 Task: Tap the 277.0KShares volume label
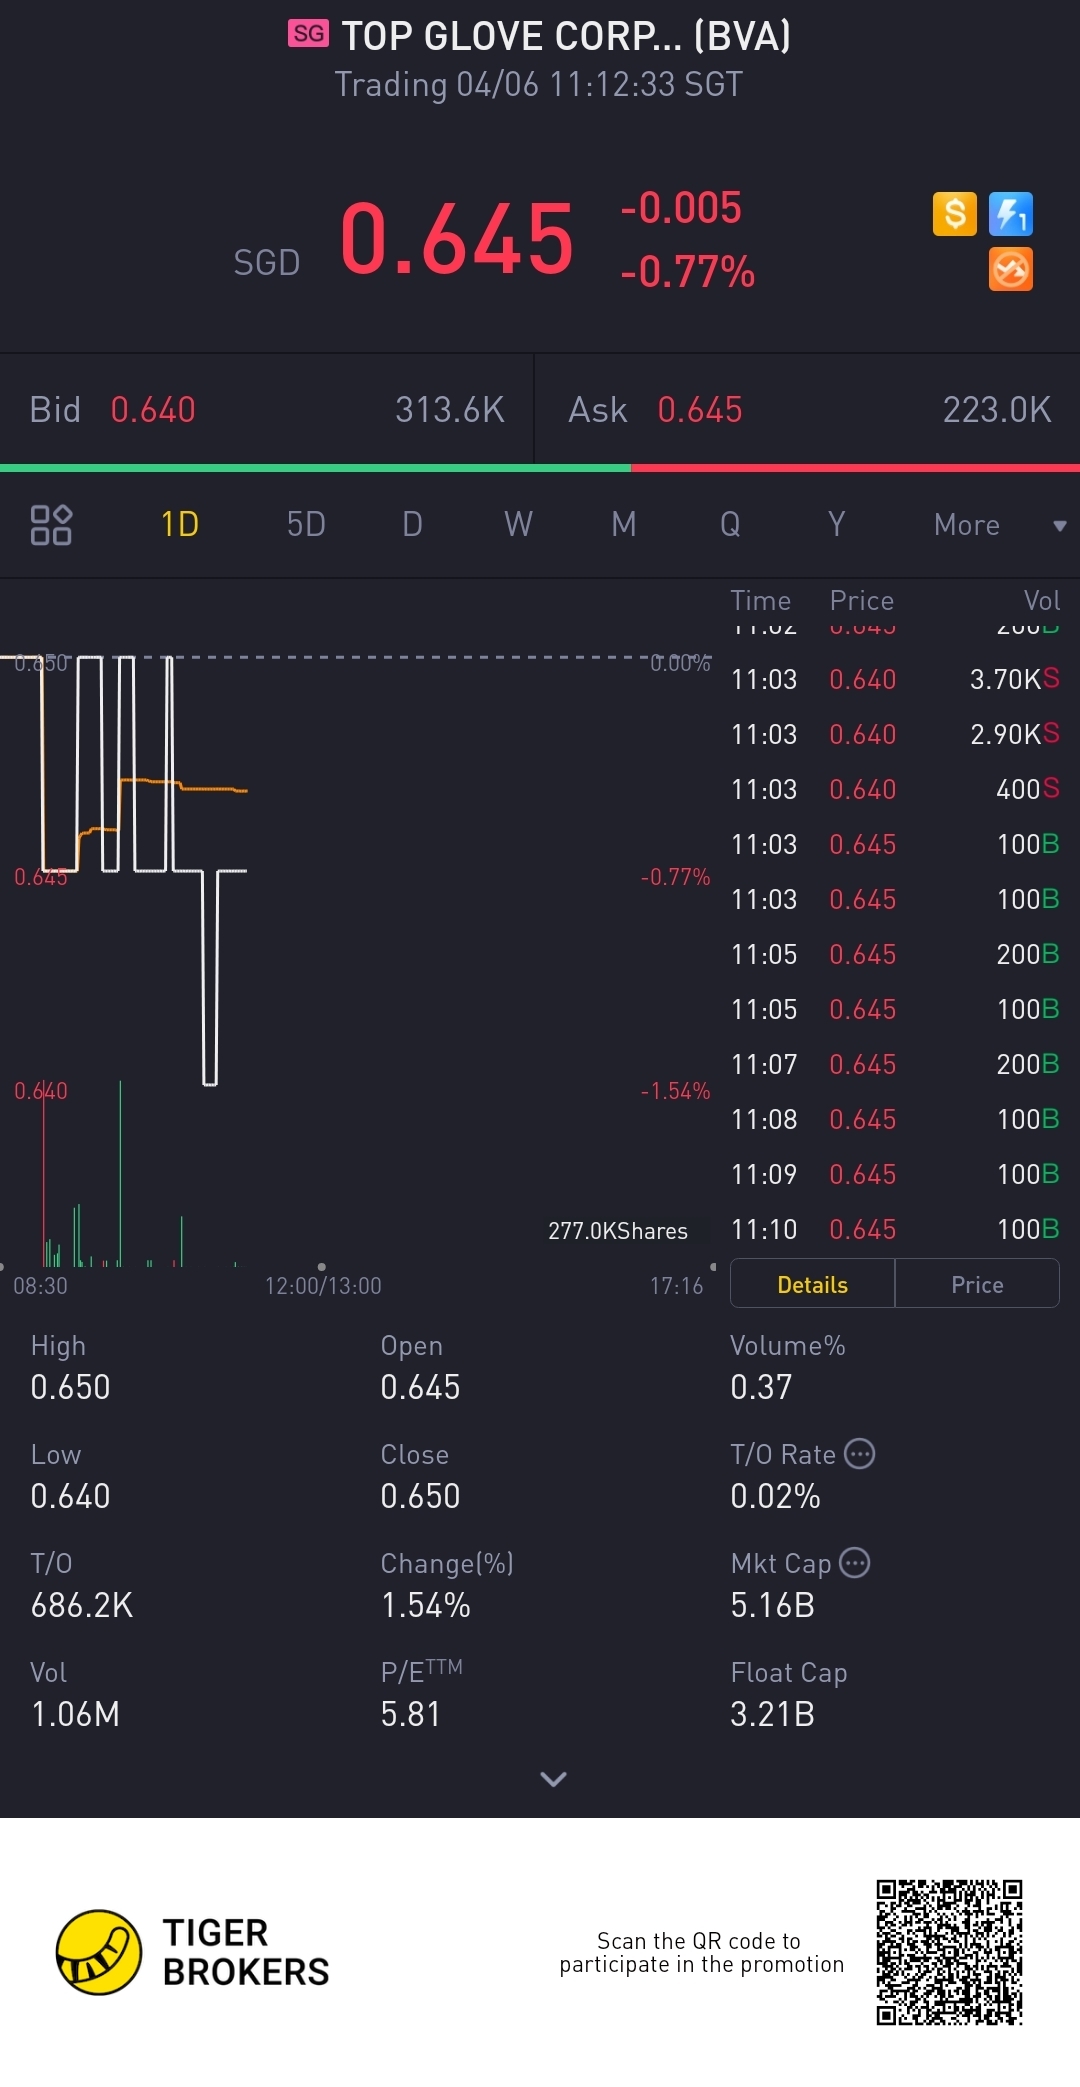click(x=618, y=1231)
